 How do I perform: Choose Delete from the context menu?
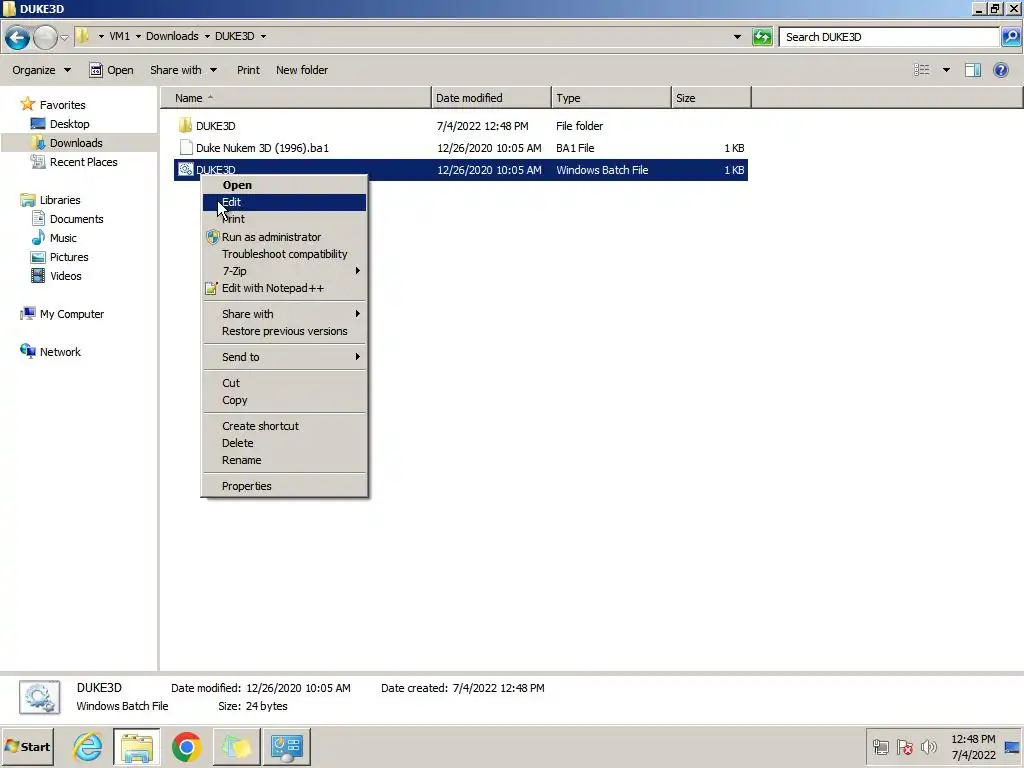[284, 443]
